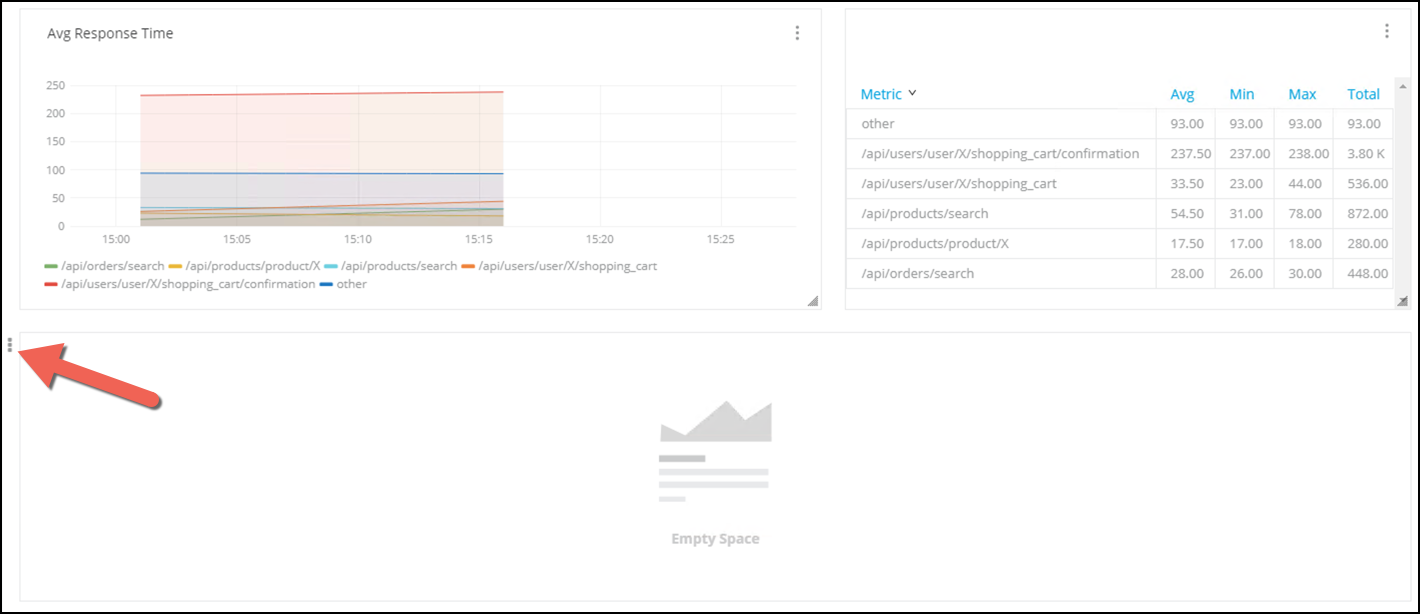Open the table panel's three-dot menu
The height and width of the screenshot is (614, 1420).
coord(1386,31)
